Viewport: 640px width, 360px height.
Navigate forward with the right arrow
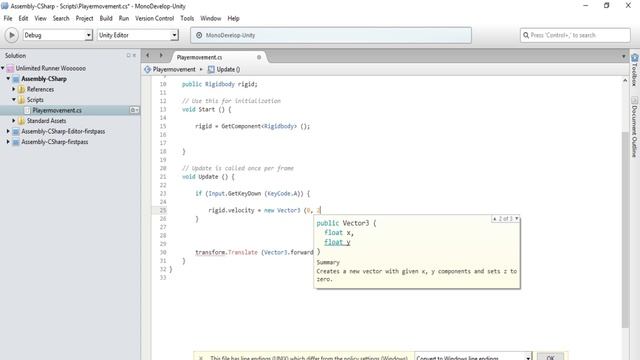(161, 56)
